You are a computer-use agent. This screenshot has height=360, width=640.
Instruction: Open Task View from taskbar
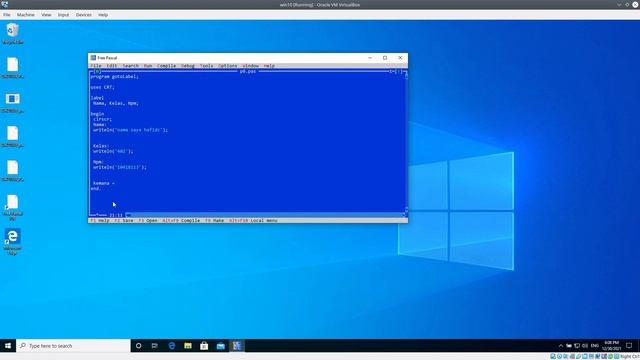point(155,346)
